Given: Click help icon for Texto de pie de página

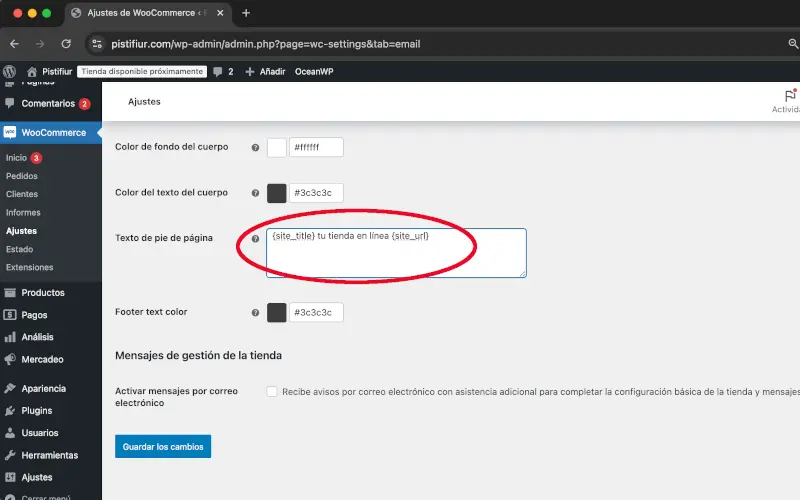Looking at the screenshot, I should 255,238.
